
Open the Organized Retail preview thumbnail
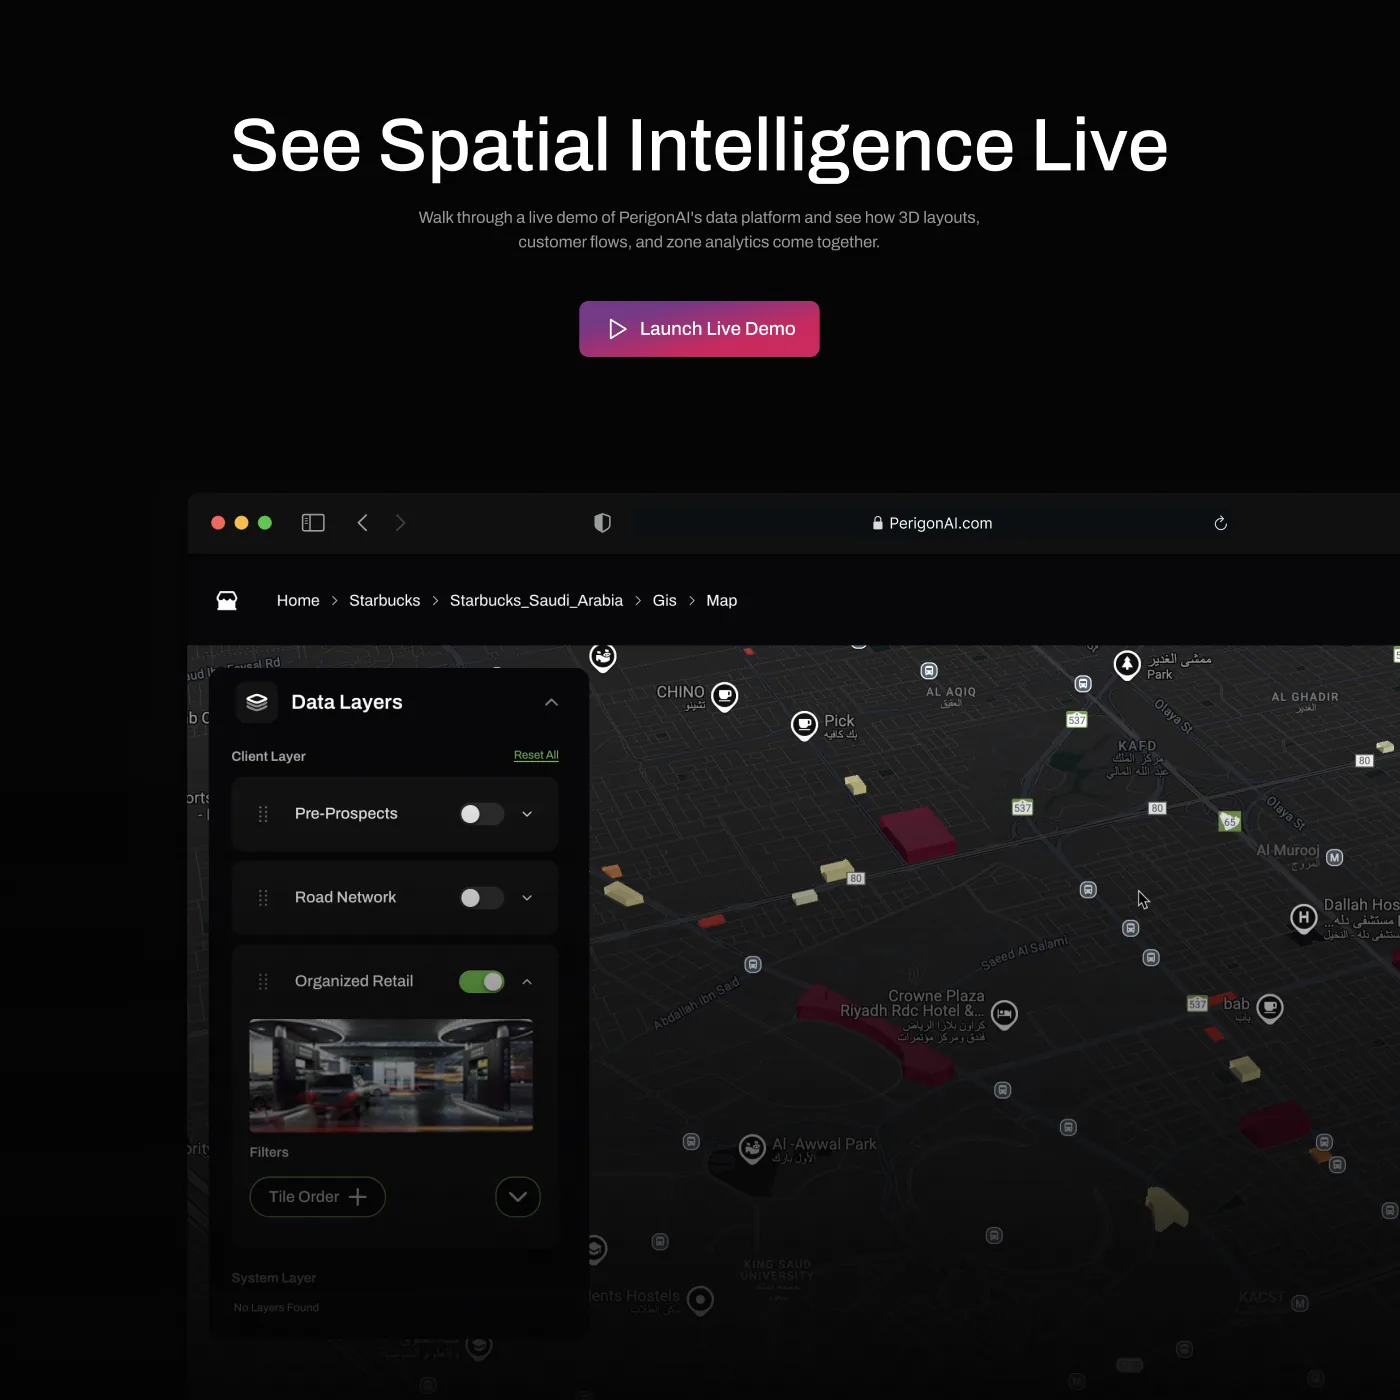[391, 1076]
